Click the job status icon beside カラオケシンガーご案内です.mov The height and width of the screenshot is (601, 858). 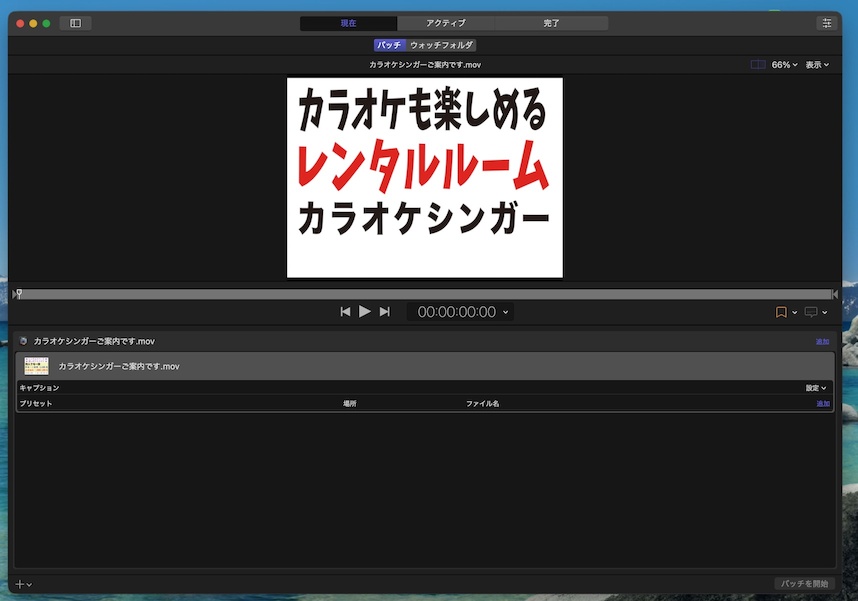pyautogui.click(x=23, y=341)
